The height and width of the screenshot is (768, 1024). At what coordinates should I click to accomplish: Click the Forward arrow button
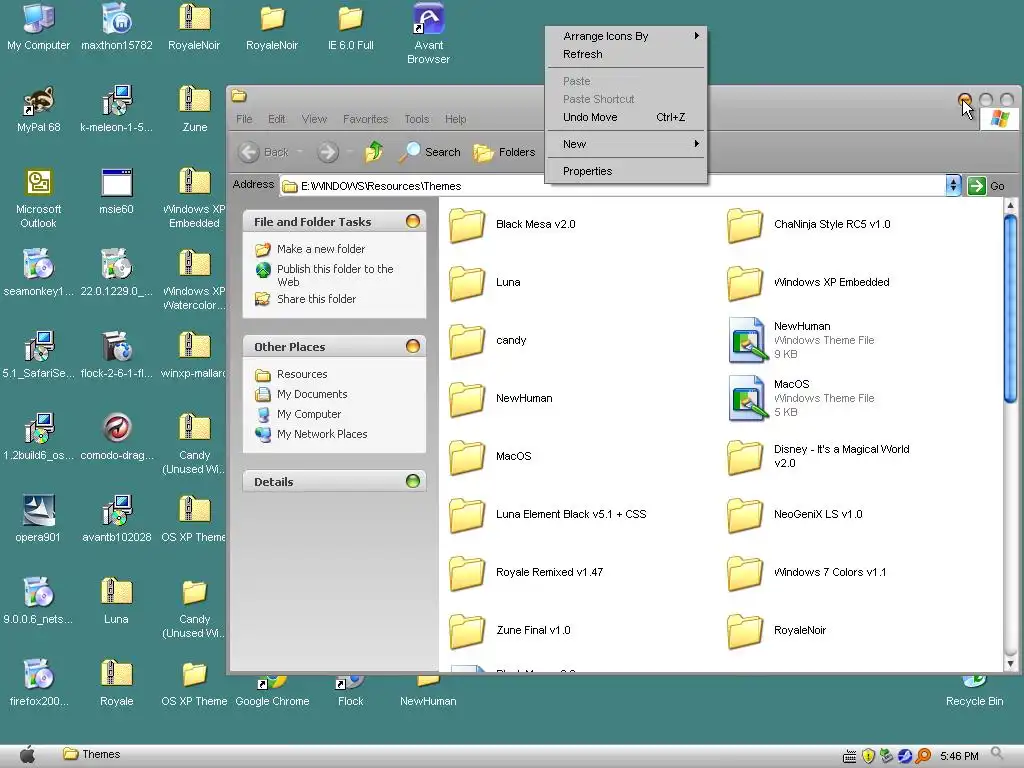tap(328, 152)
